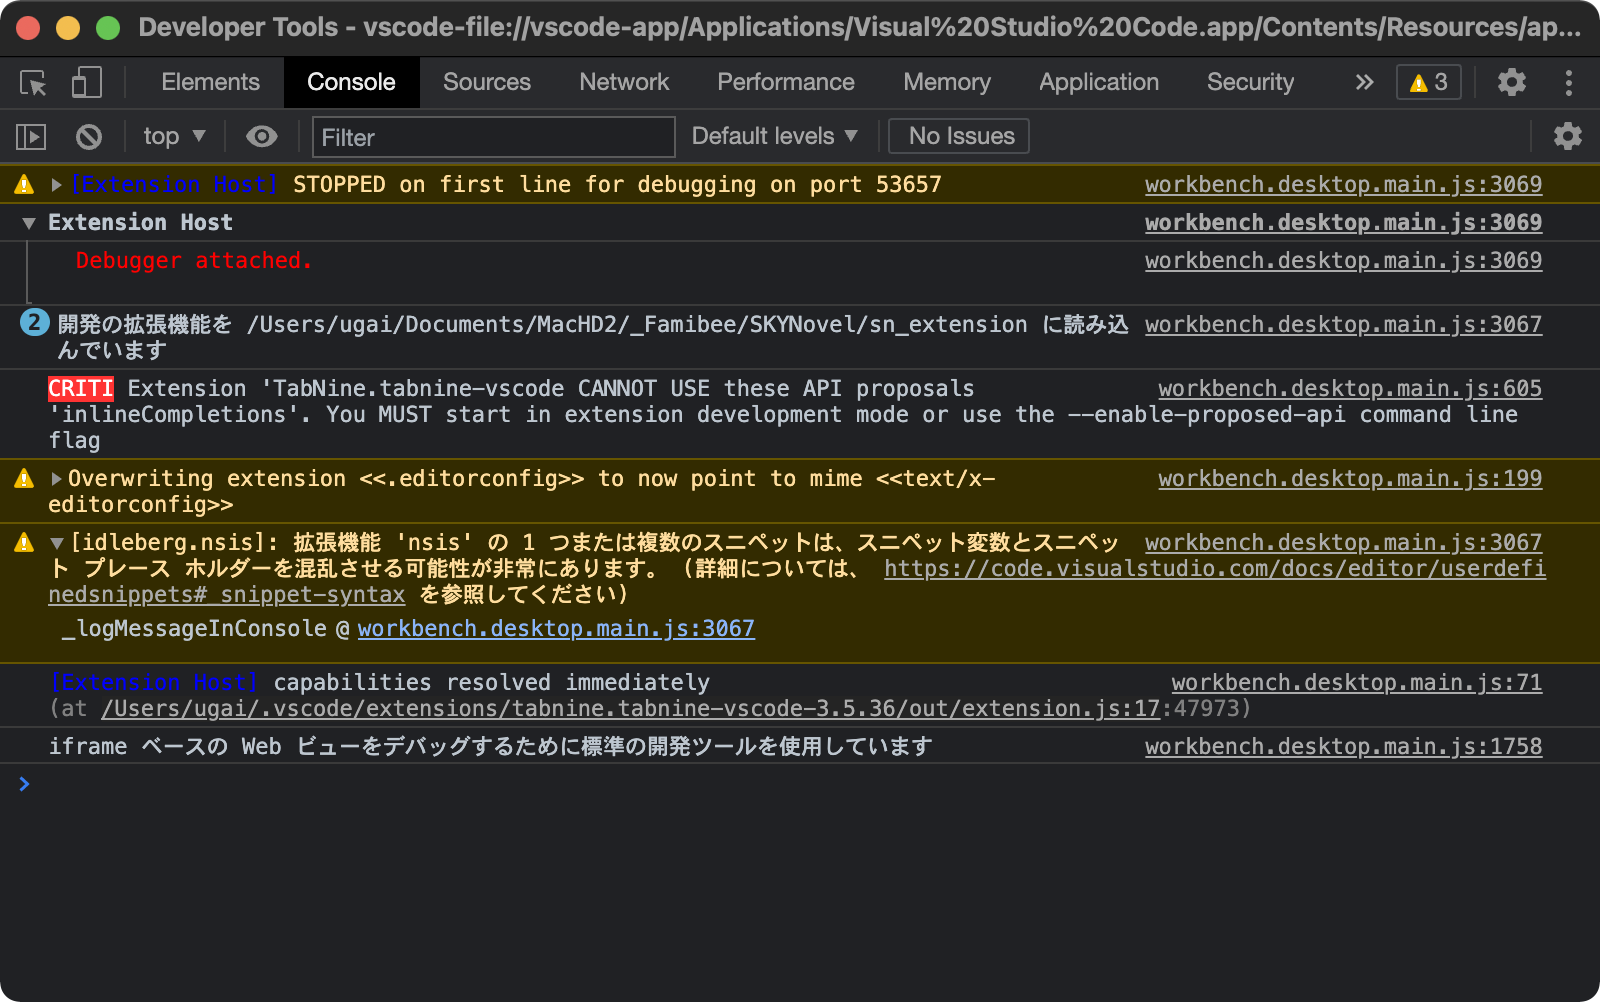Open workbench.desktop.main.js:199 source link

[x=1350, y=478]
